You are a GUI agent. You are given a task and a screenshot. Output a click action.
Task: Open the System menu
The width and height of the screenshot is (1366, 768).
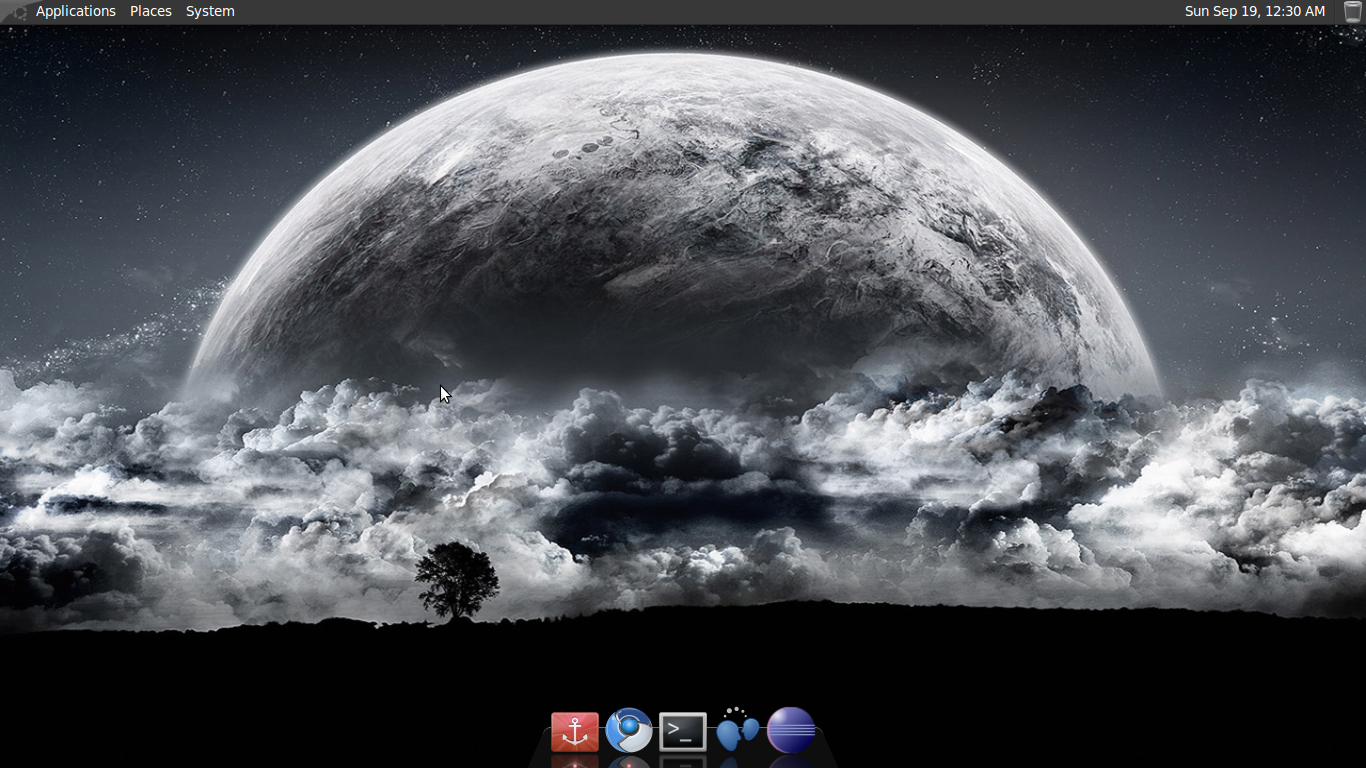pos(209,11)
